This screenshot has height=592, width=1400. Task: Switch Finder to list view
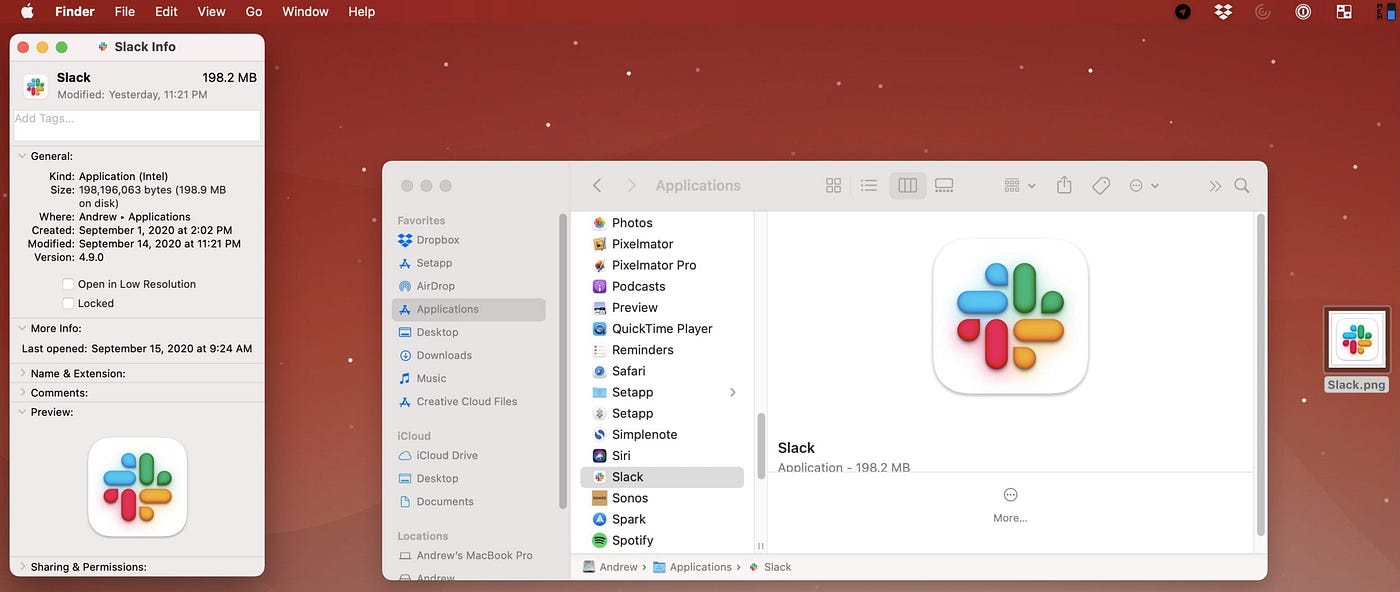[x=869, y=185]
